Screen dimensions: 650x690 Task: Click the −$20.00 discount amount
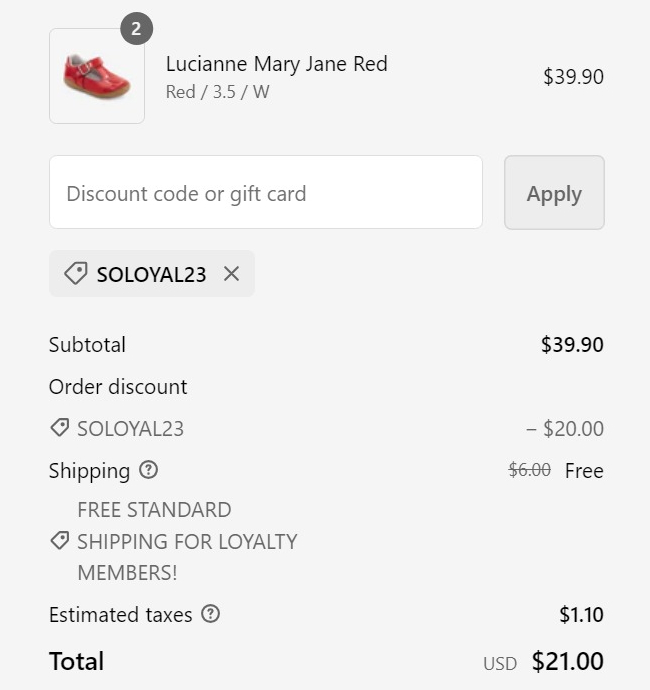coord(565,429)
